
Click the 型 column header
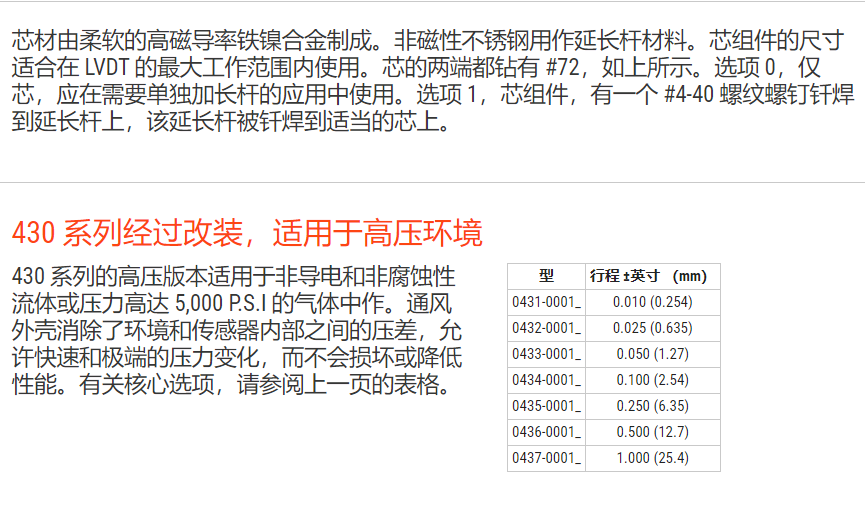point(546,276)
